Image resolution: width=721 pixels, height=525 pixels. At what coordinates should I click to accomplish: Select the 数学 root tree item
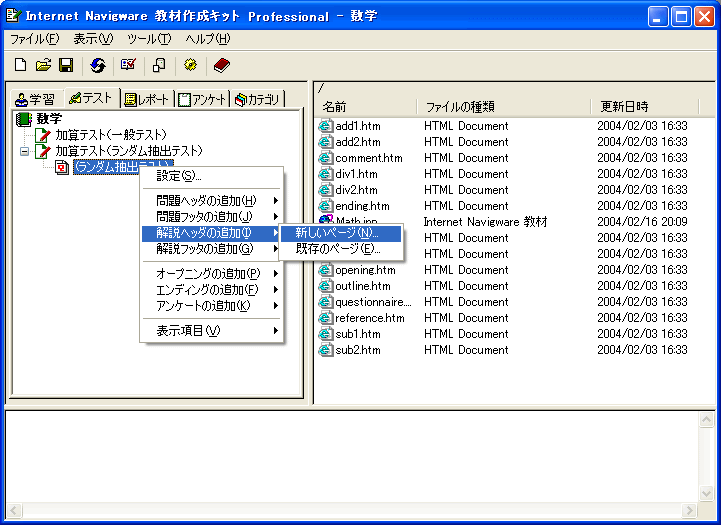click(x=49, y=119)
